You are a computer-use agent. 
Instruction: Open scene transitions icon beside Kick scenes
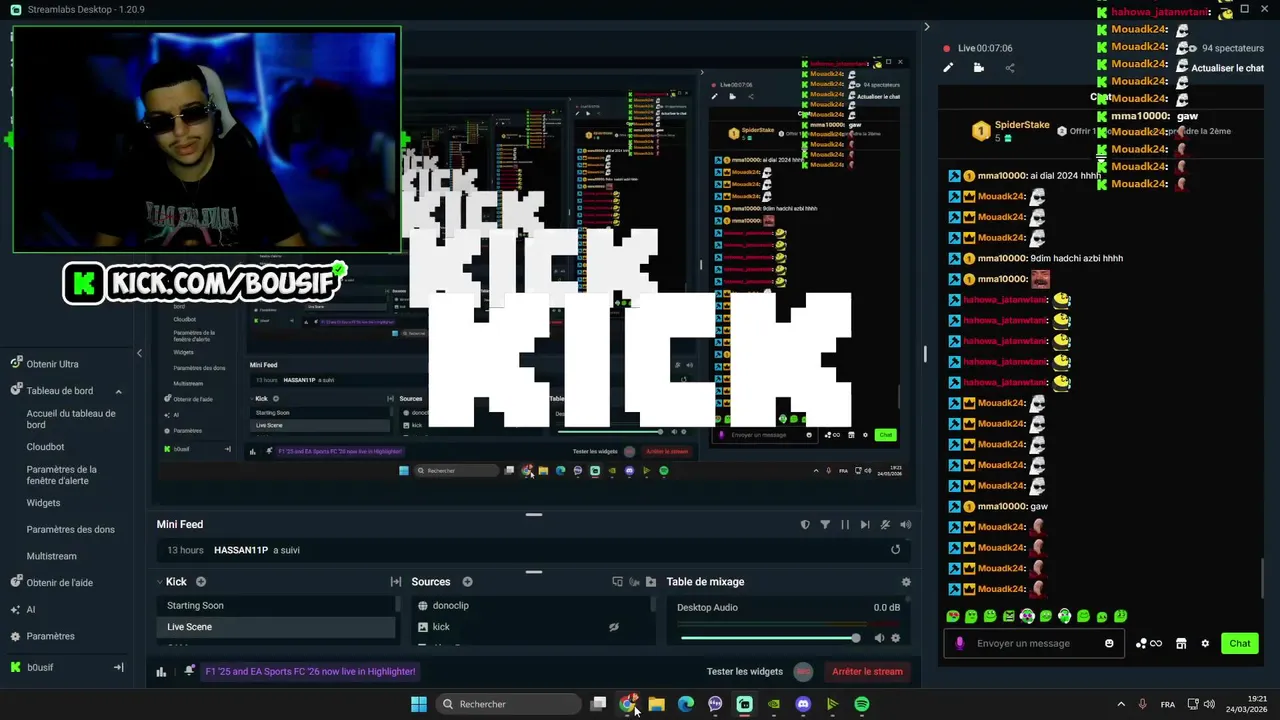(396, 582)
